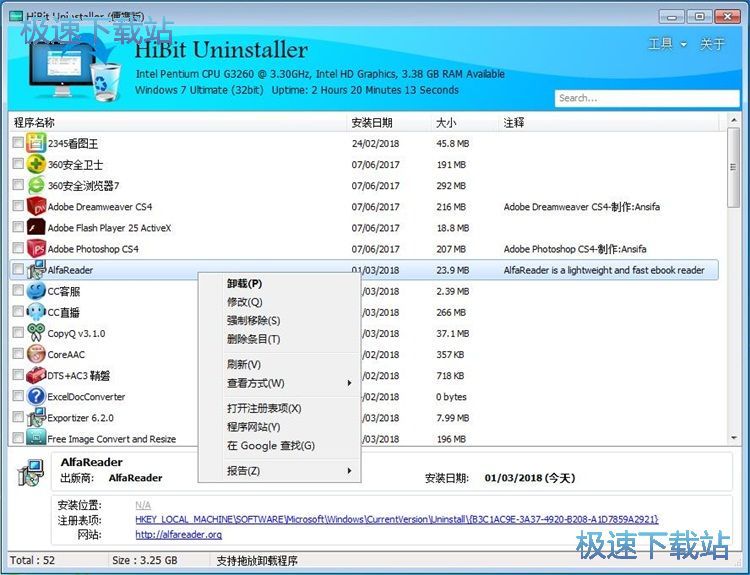Check the Adobe Dreamweaver CS4 checkbox
Viewport: 750px width, 575px height.
point(18,206)
